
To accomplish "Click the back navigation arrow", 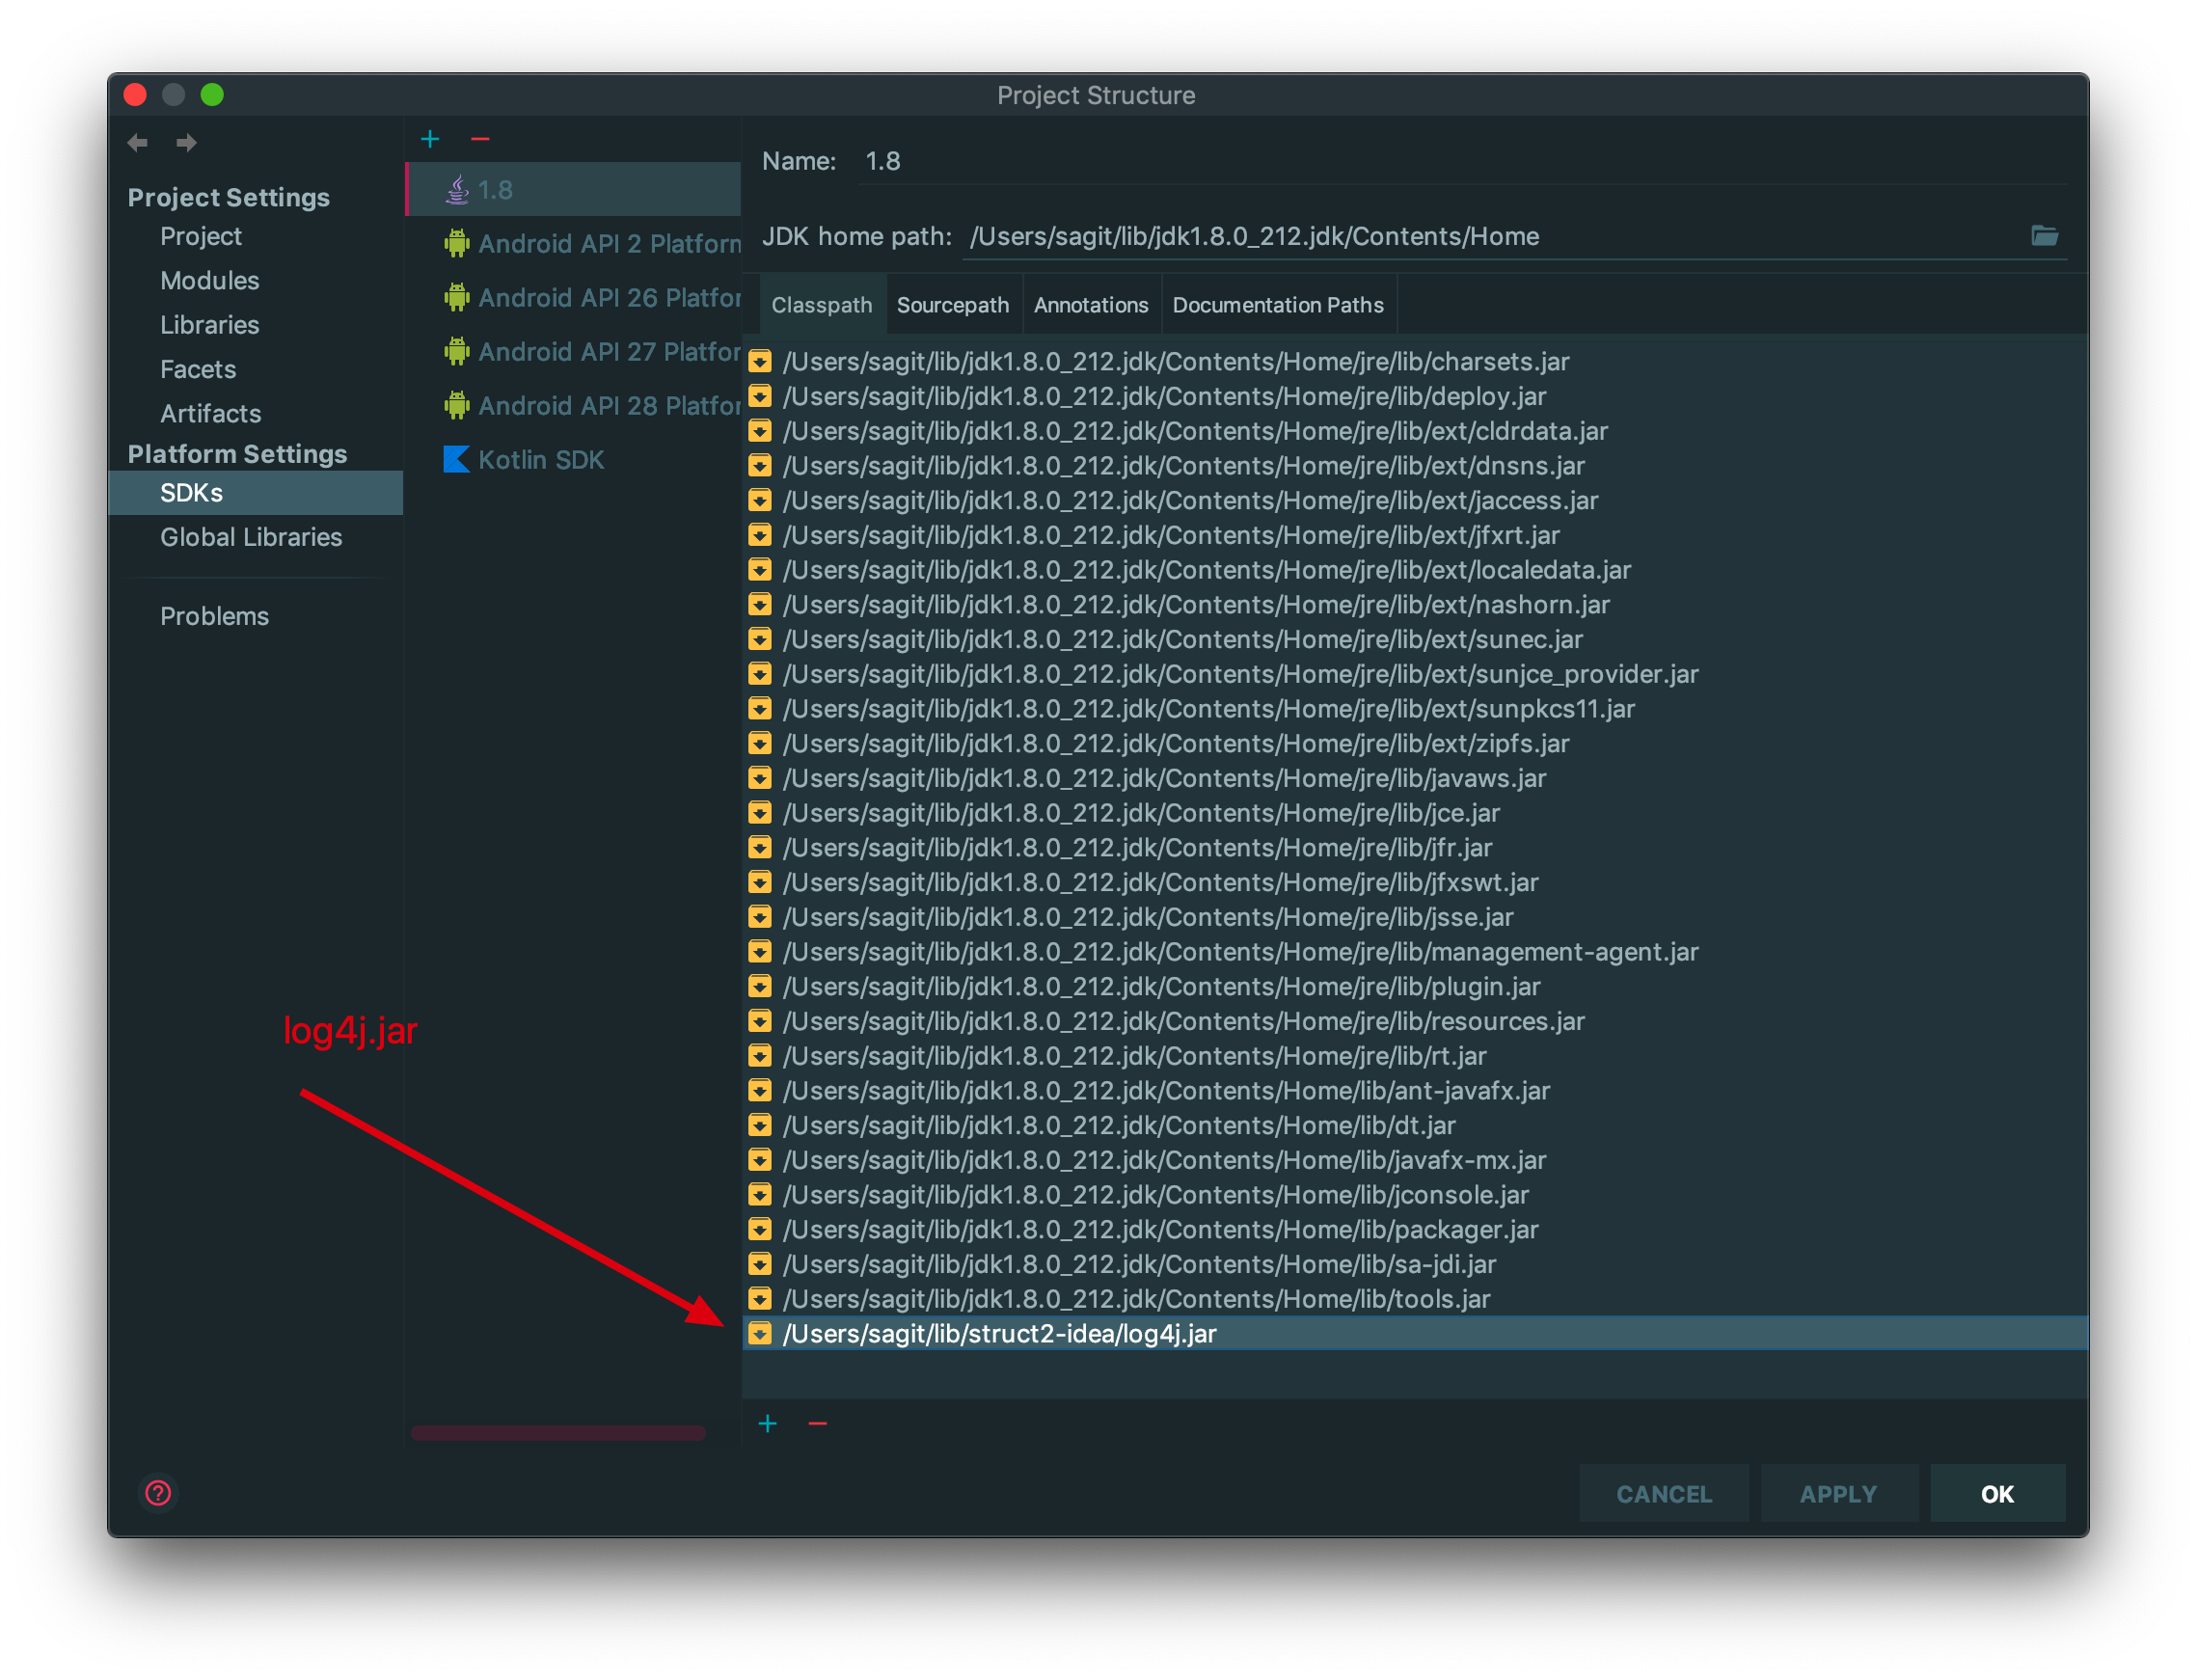I will pyautogui.click(x=138, y=143).
